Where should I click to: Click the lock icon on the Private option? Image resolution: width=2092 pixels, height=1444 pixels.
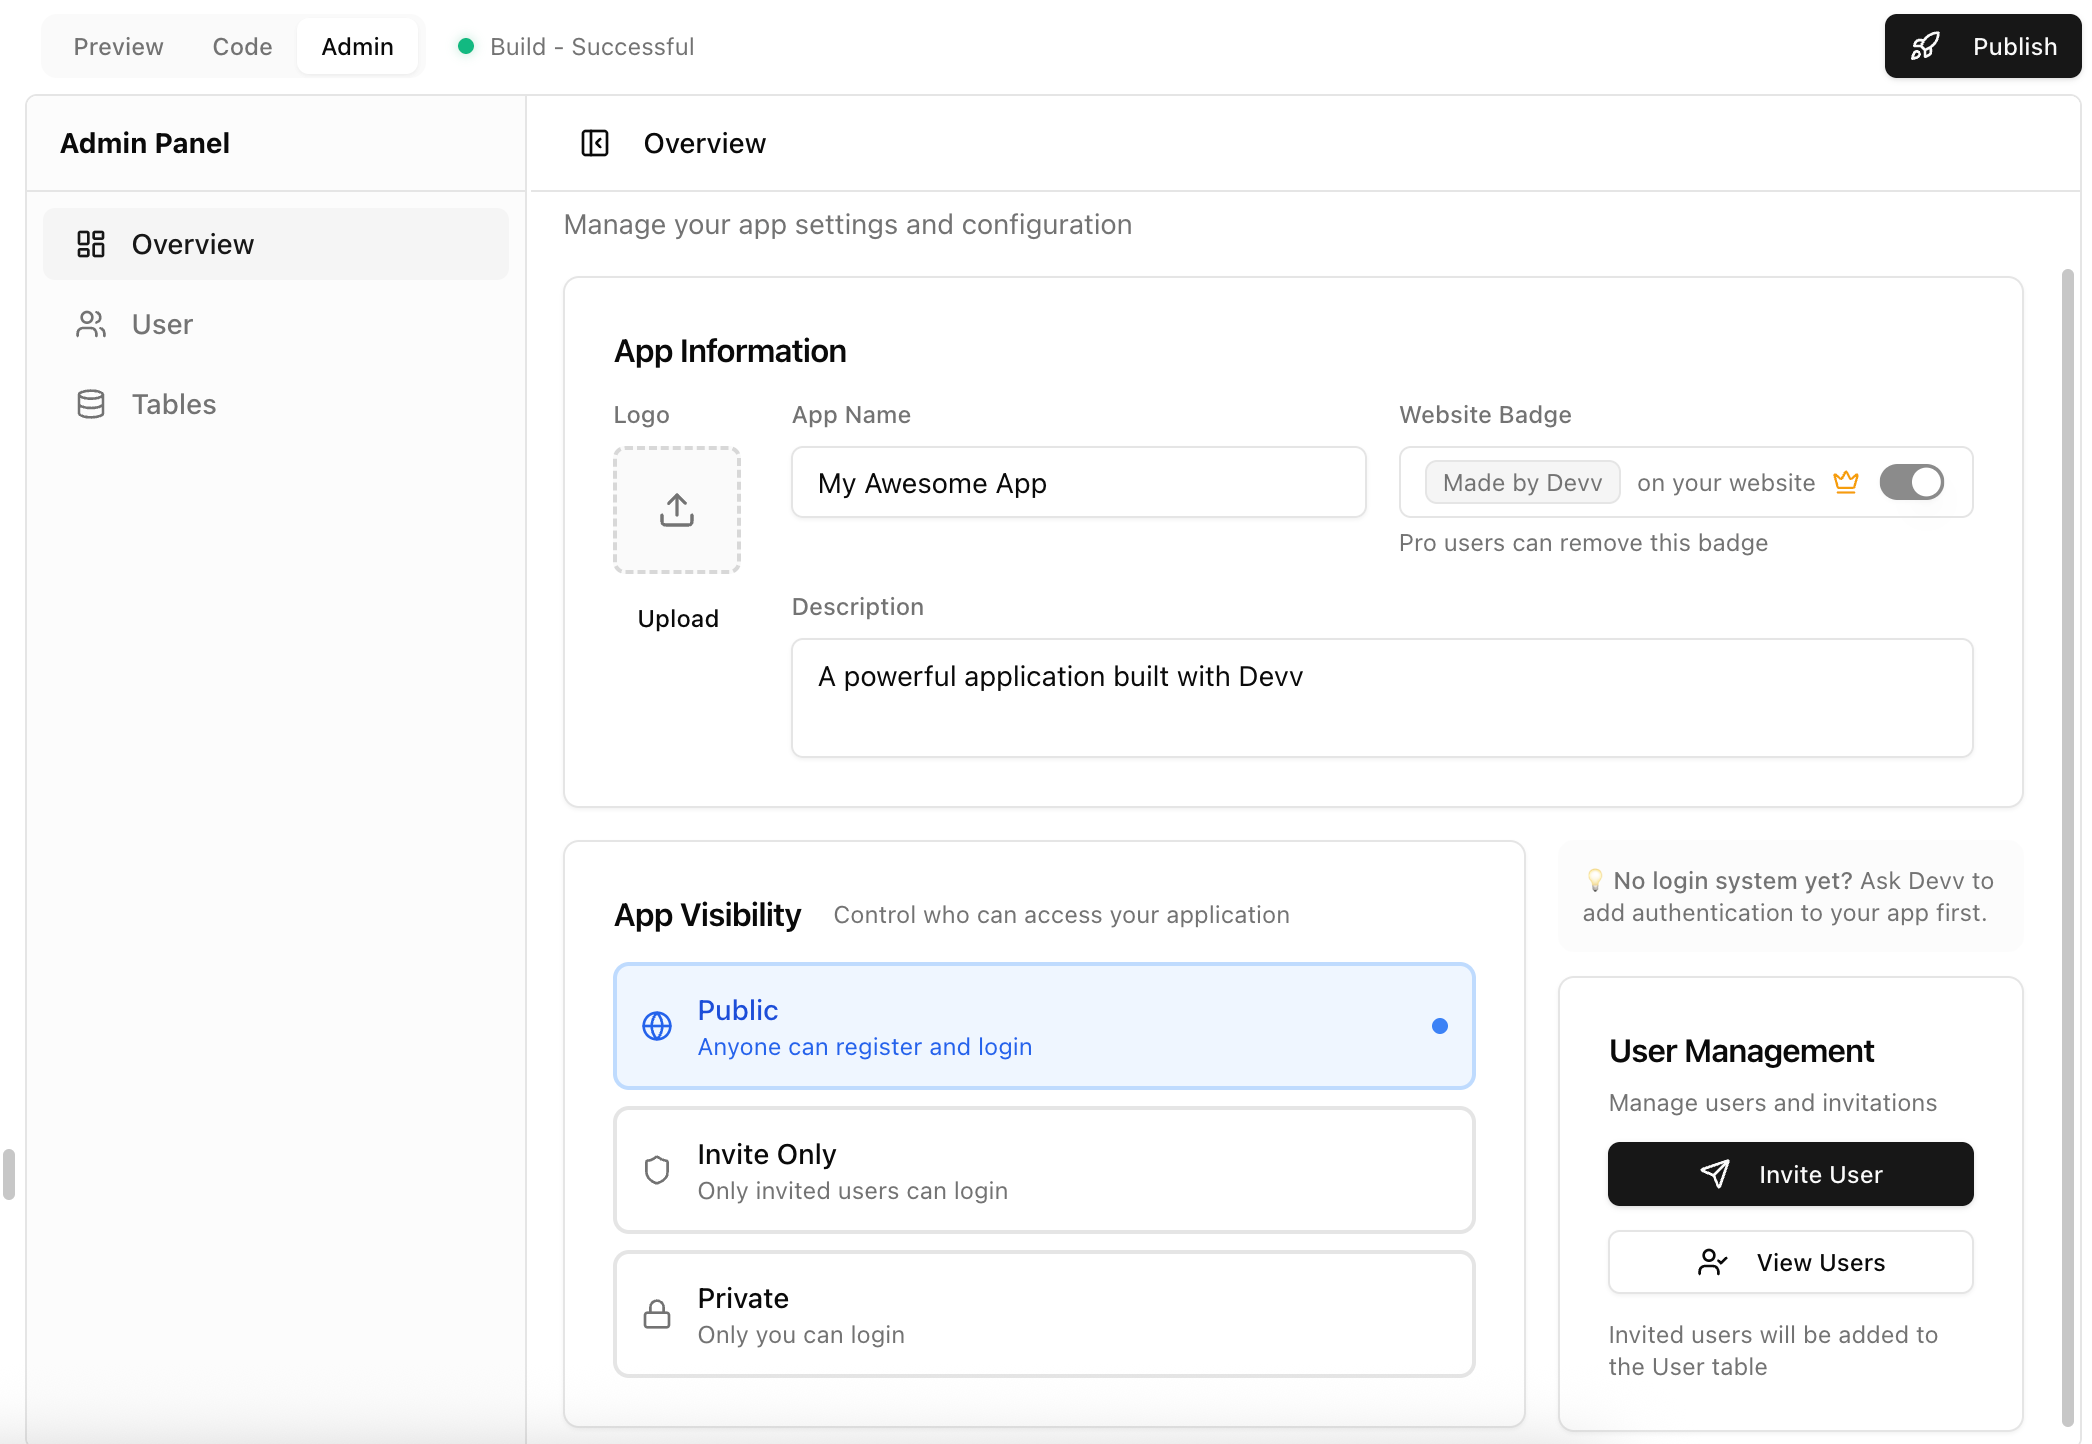(x=657, y=1313)
